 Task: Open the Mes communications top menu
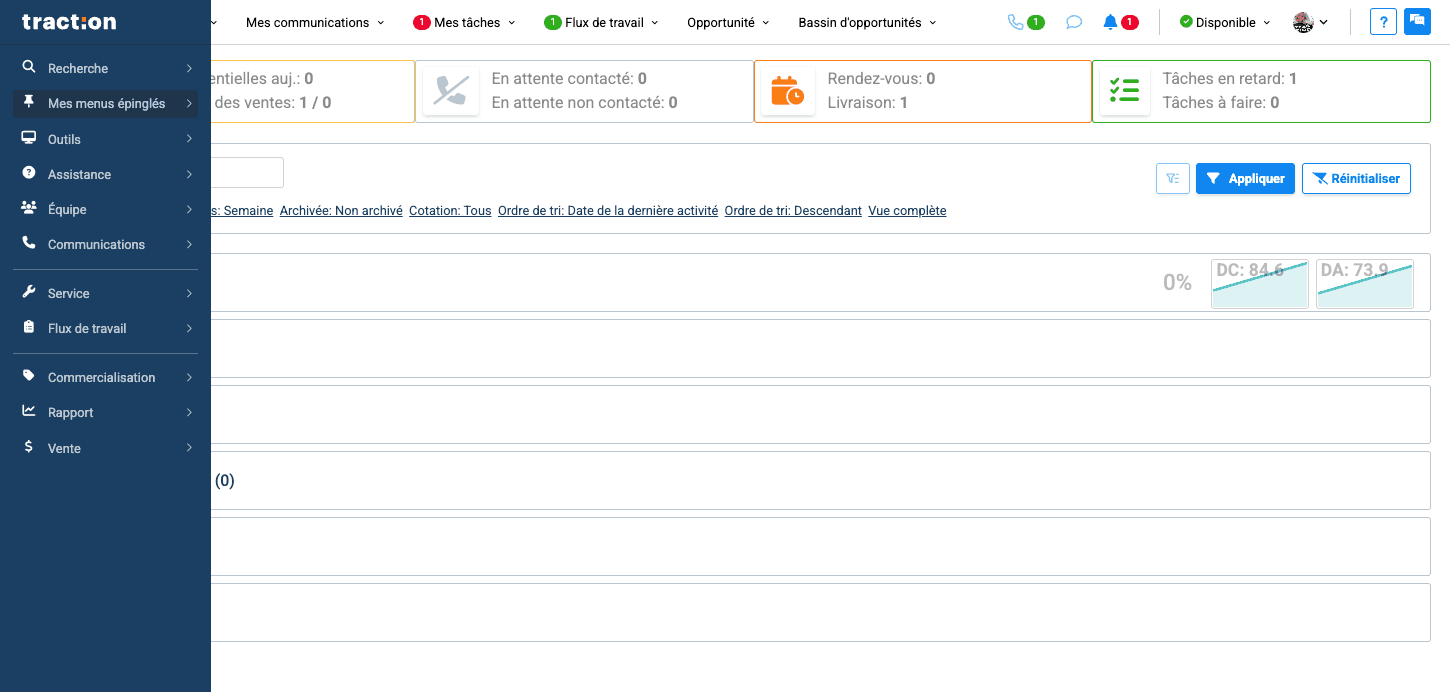coord(315,22)
